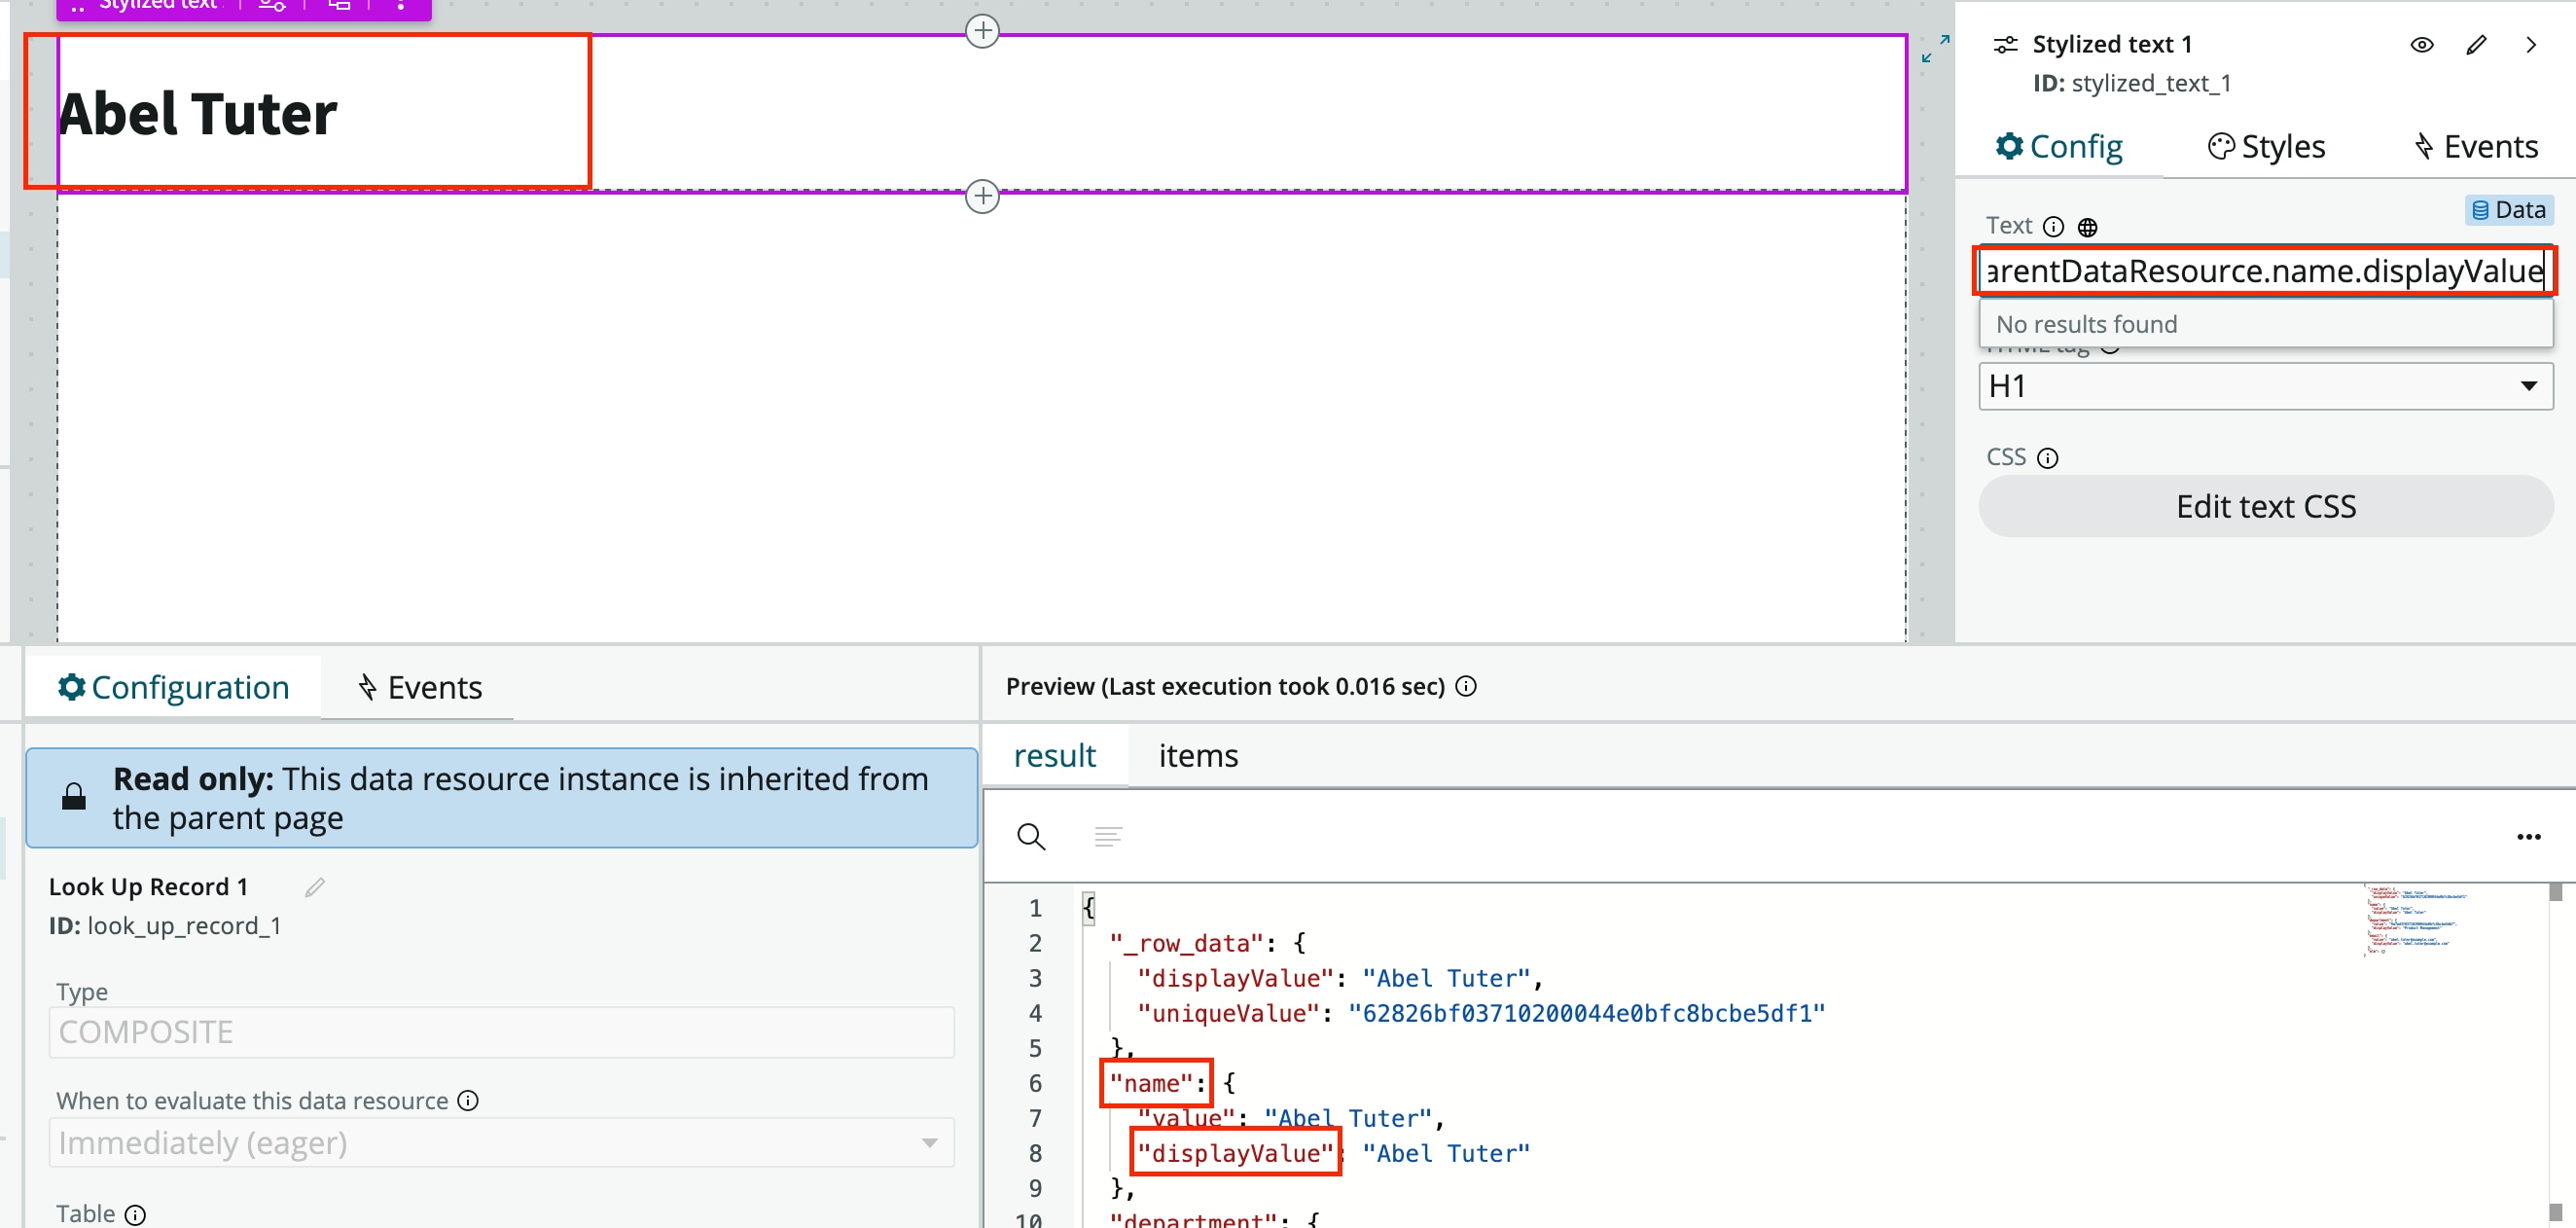Image resolution: width=2576 pixels, height=1228 pixels.
Task: Hide Stylized text 1 with the eye icon
Action: click(x=2422, y=44)
